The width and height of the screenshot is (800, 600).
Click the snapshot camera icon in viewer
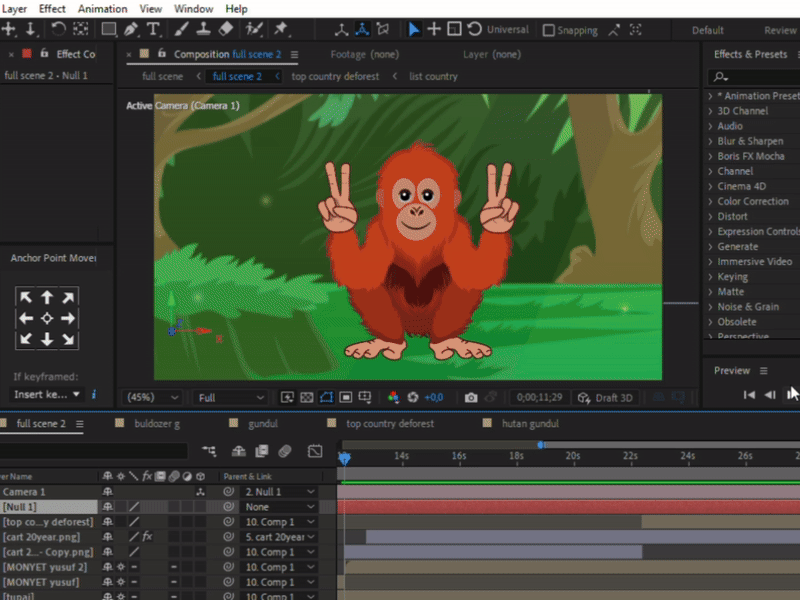[x=471, y=397]
